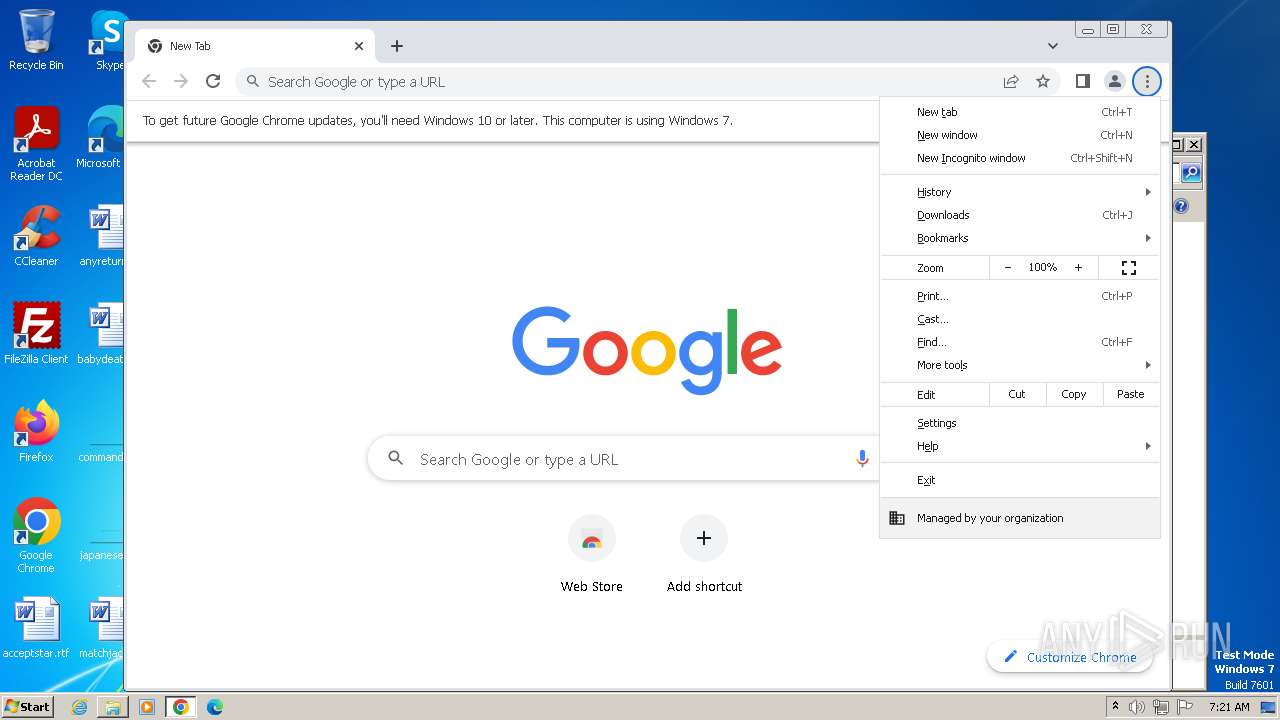Expand the History submenu
Image resolution: width=1280 pixels, height=720 pixels.
1020,192
